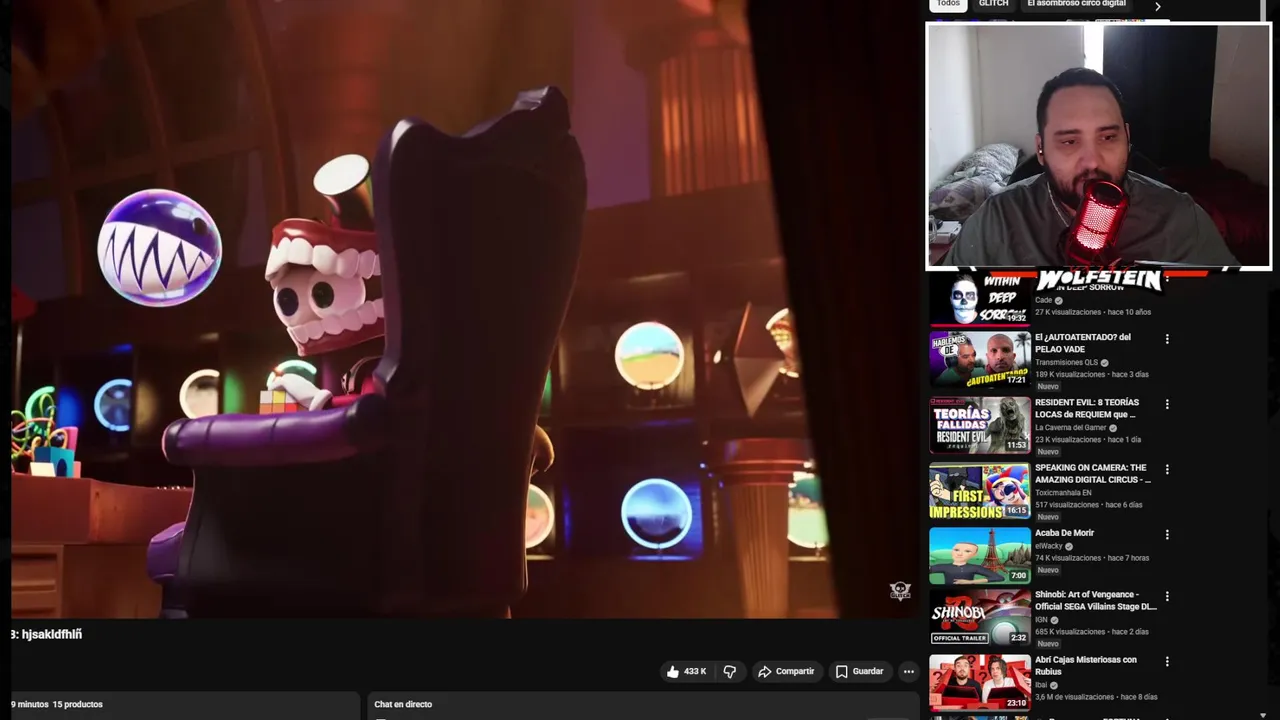The width and height of the screenshot is (1280, 720).
Task: Open options menu for PELAO VADE video
Action: [x=1167, y=339]
